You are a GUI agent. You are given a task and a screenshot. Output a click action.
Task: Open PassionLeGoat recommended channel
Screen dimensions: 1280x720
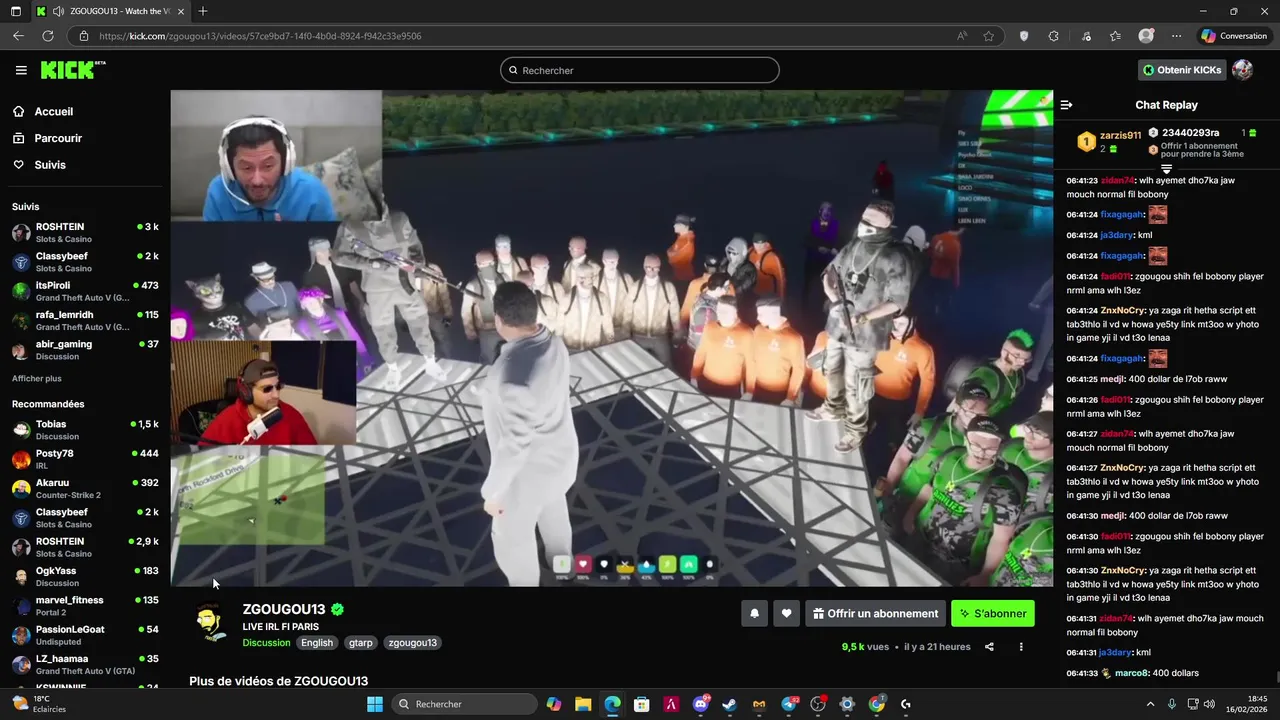[85, 634]
